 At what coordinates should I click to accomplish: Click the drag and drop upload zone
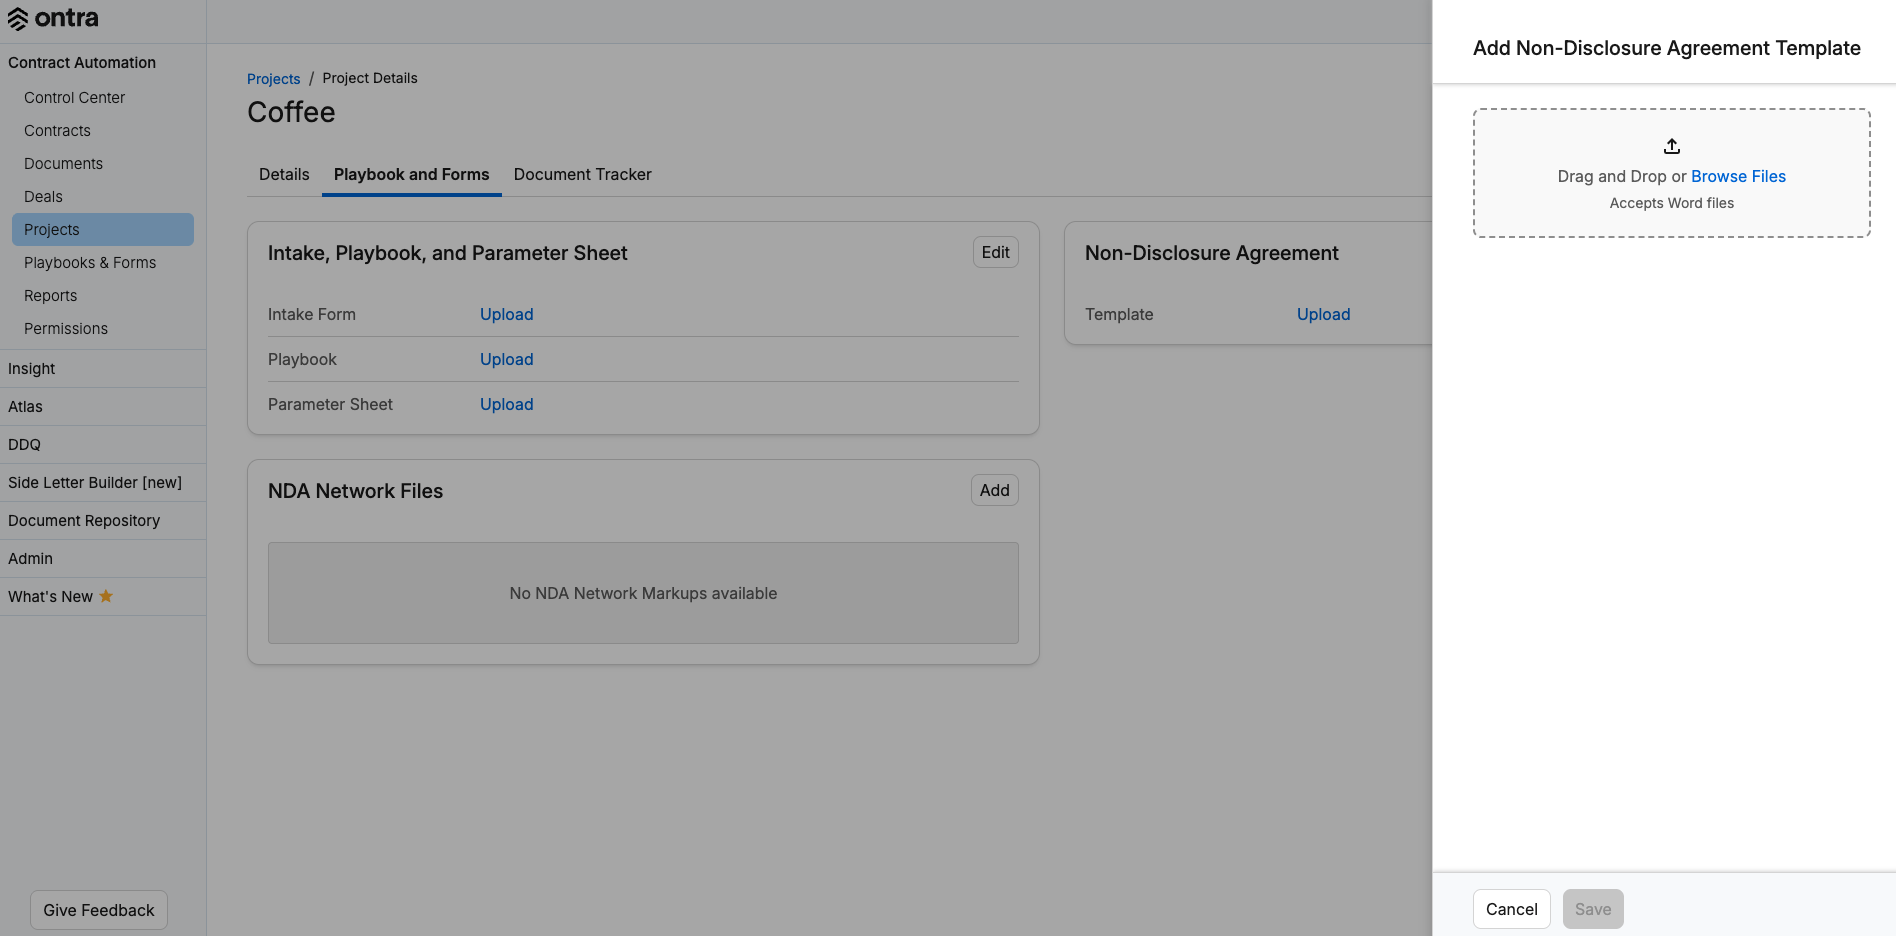pos(1671,173)
